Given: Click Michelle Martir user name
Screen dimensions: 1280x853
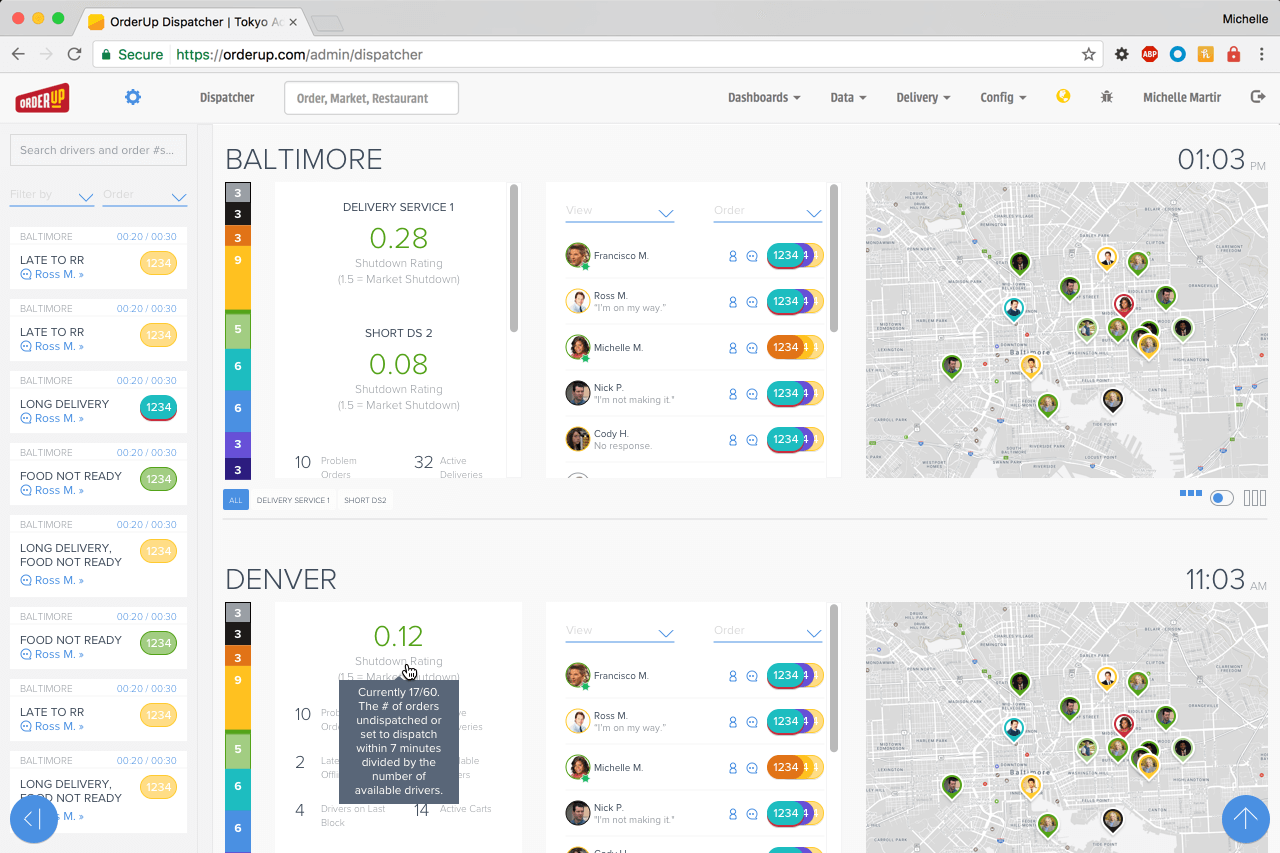Looking at the screenshot, I should click(x=1182, y=98).
